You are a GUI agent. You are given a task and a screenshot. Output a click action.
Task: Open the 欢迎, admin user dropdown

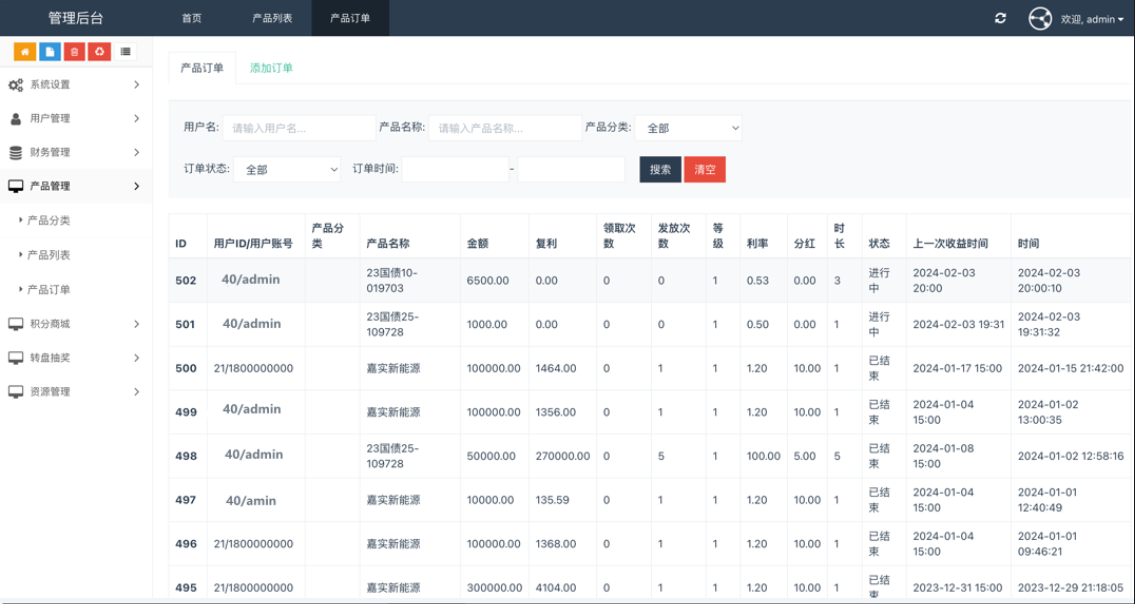[x=1092, y=20]
